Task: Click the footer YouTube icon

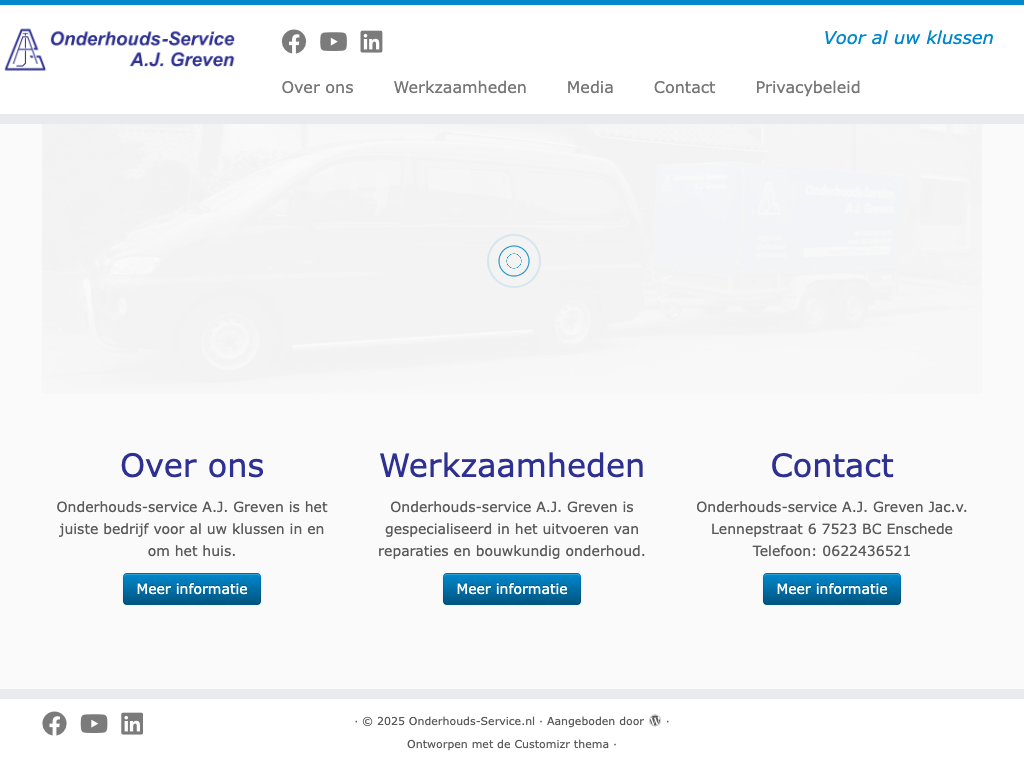Action: 94,723
